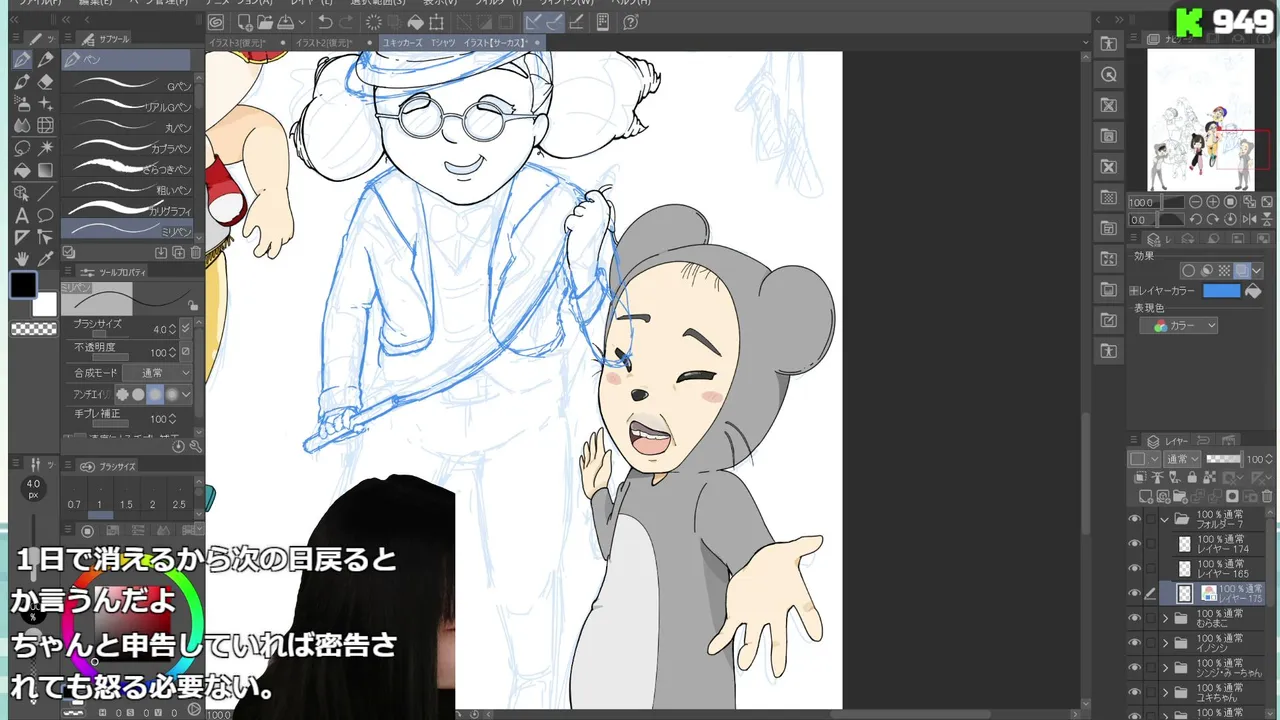Delete the selected layer via trash icon
The image size is (1280, 720).
(1265, 496)
